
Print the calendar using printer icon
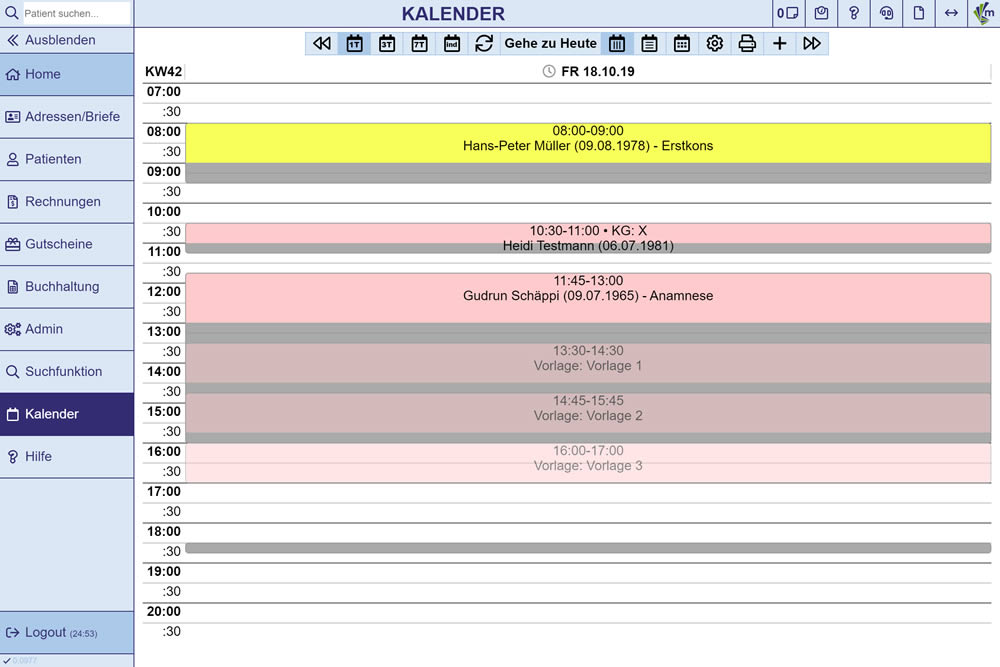click(747, 44)
